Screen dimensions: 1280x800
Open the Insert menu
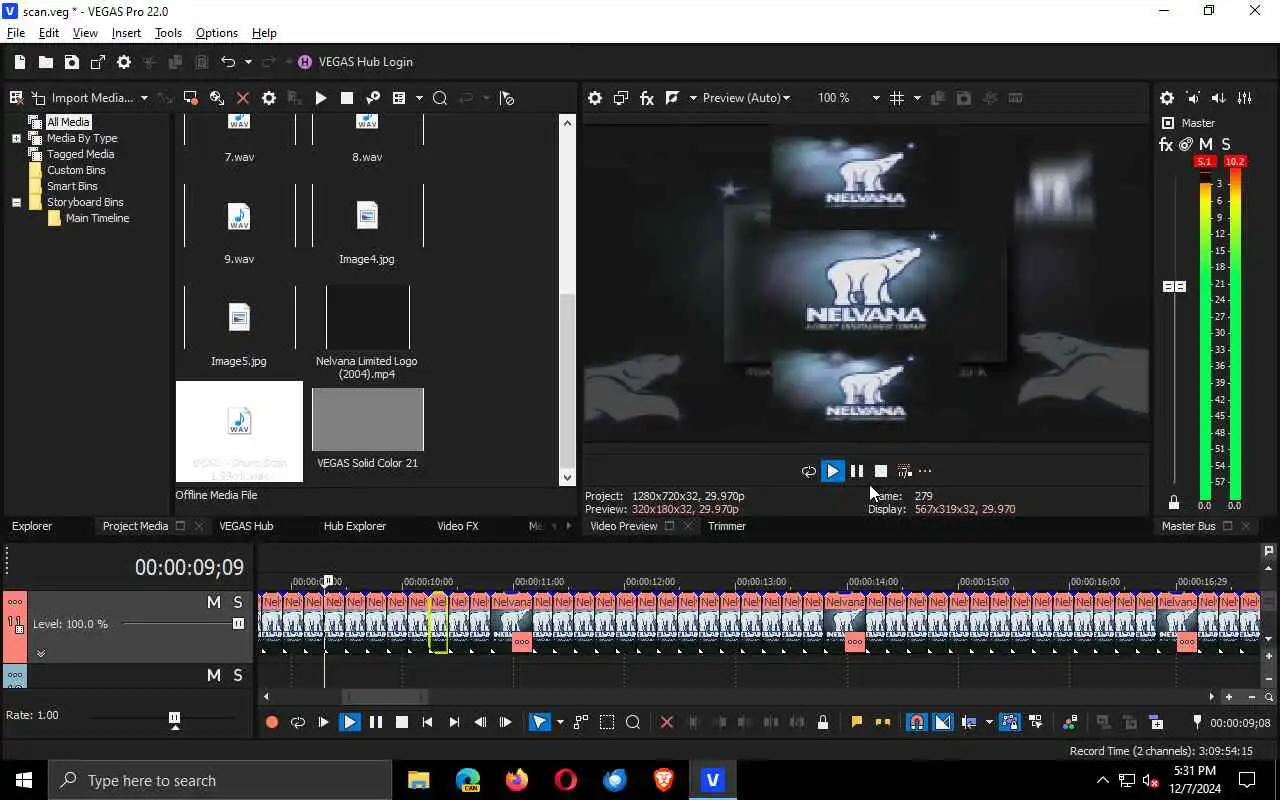tap(126, 33)
